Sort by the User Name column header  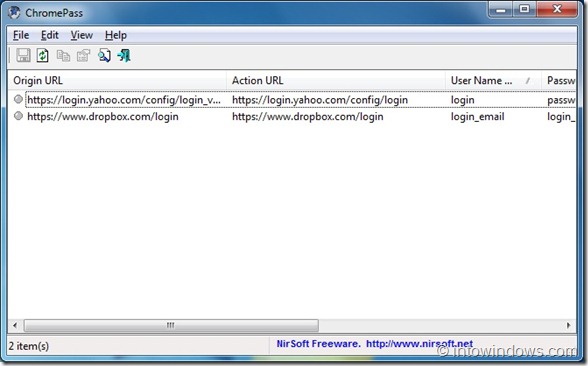pos(493,80)
